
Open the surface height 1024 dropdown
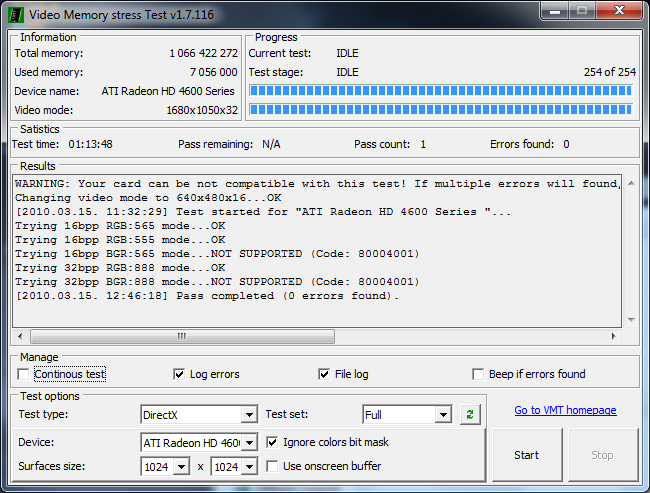click(x=249, y=467)
